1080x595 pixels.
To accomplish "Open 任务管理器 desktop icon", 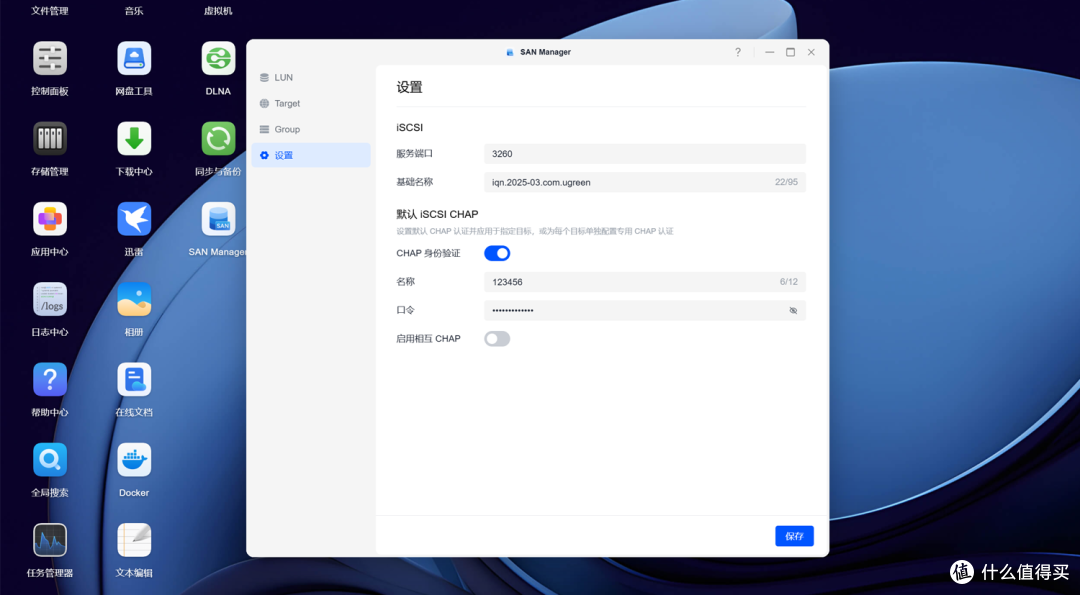I will pyautogui.click(x=50, y=540).
